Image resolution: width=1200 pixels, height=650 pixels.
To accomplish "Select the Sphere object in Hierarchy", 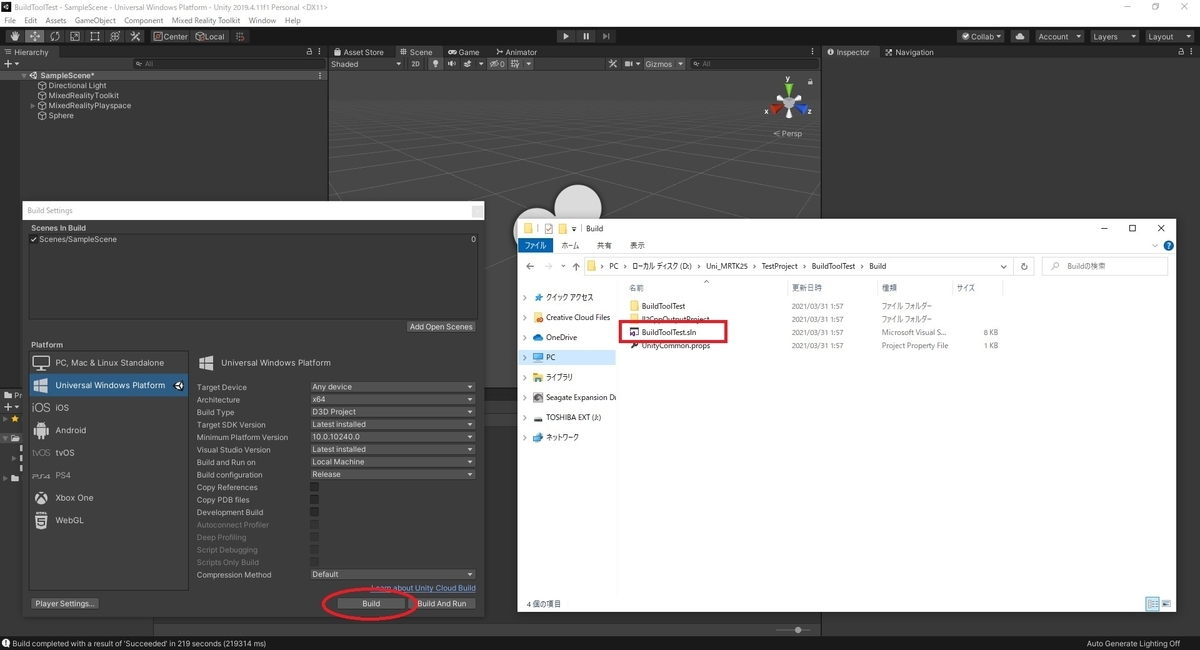I will pos(61,116).
